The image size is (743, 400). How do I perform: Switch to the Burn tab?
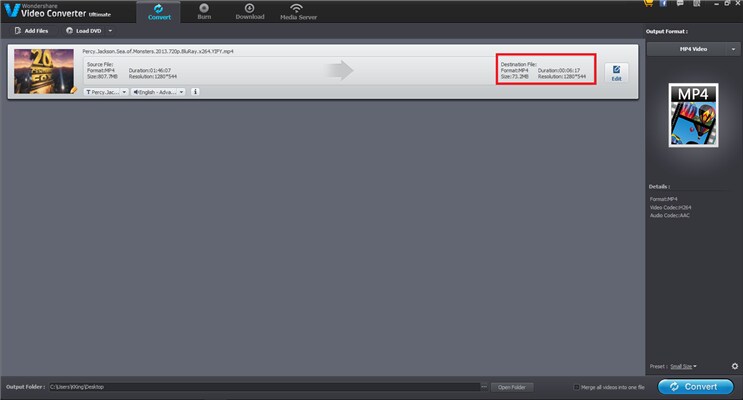pos(204,11)
